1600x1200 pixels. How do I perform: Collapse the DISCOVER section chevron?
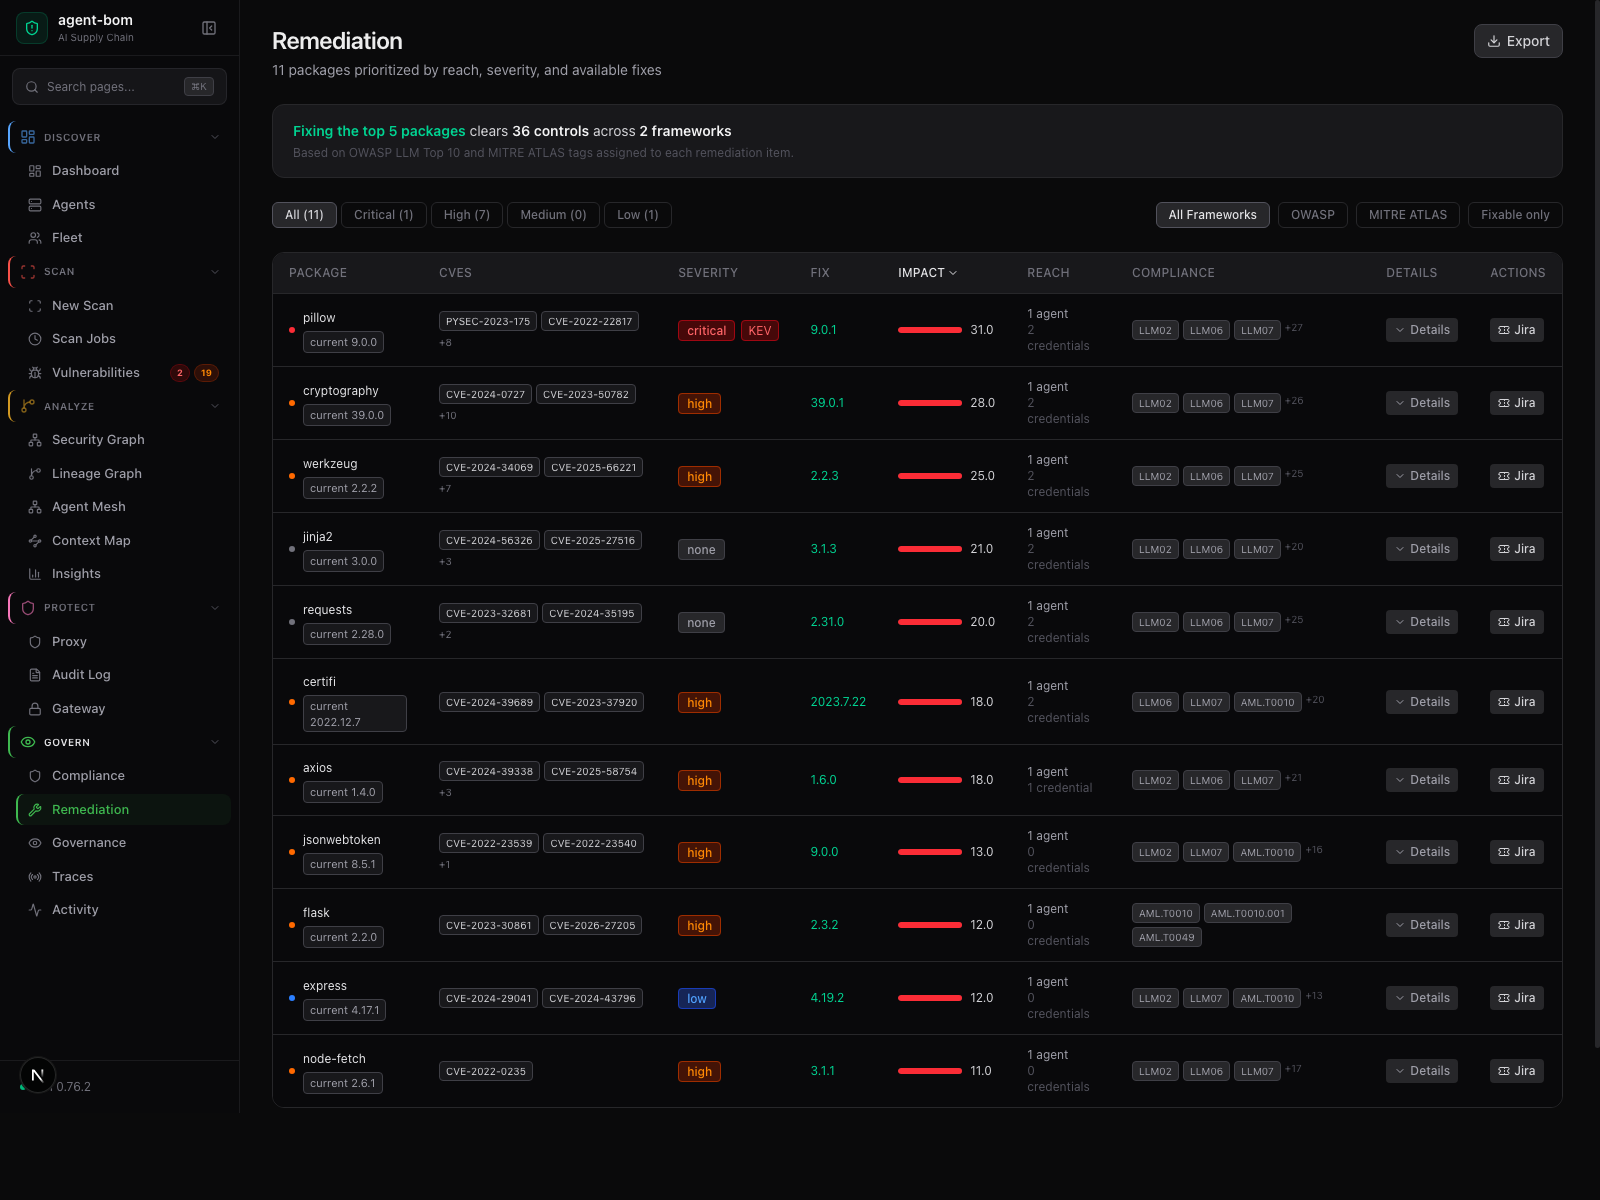[215, 137]
